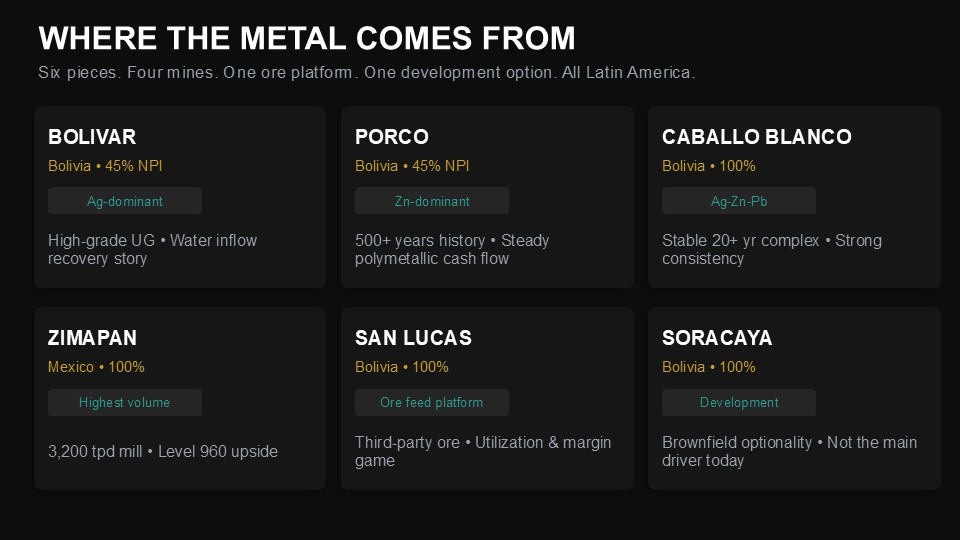Click the BOLIVAR card heading
This screenshot has height=540, width=960.
(x=92, y=137)
